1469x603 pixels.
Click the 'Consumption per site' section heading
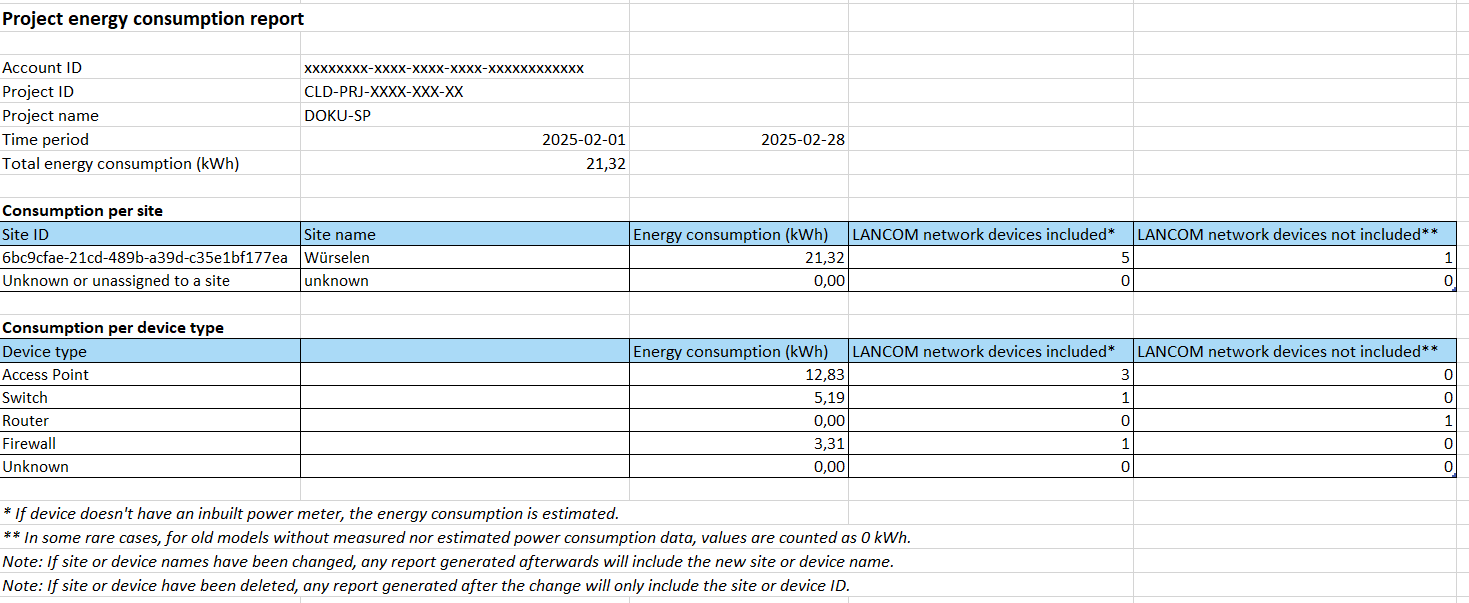coord(82,211)
